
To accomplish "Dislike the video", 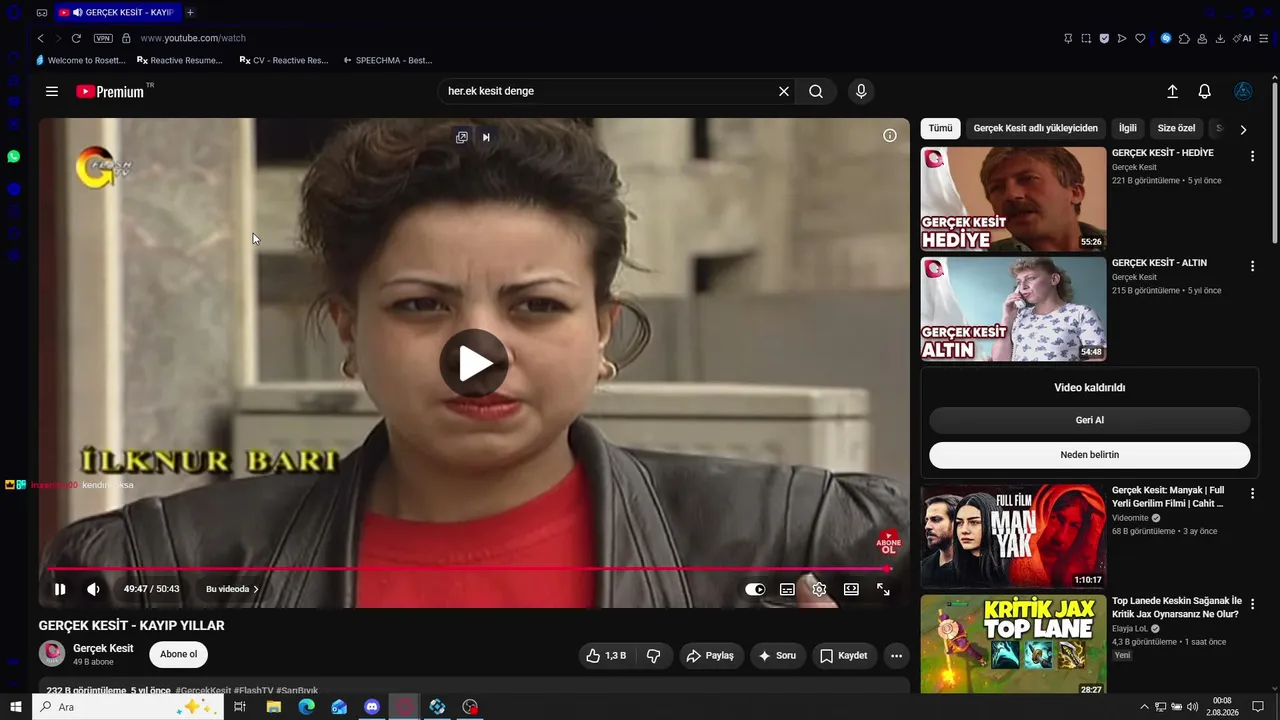I will (654, 656).
